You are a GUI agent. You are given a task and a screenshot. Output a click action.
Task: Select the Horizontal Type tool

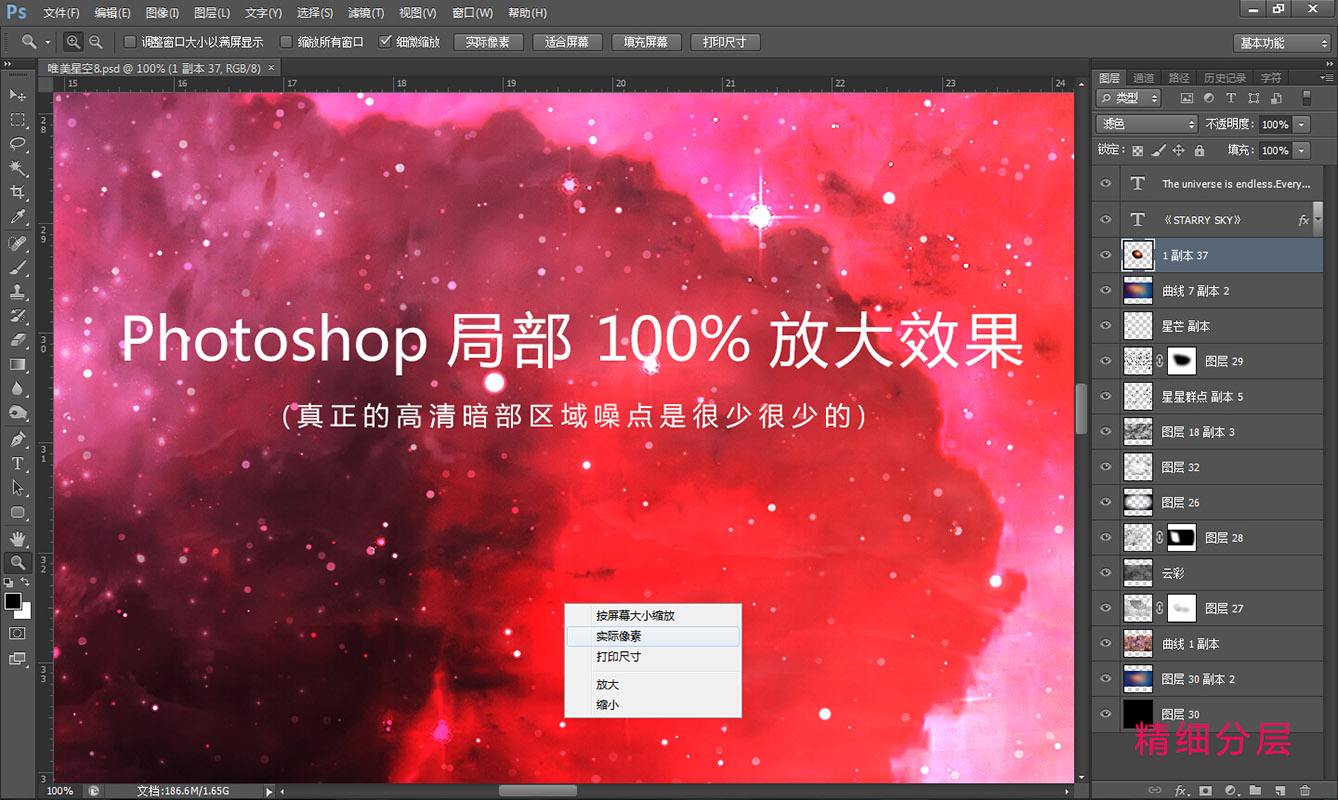click(x=18, y=464)
